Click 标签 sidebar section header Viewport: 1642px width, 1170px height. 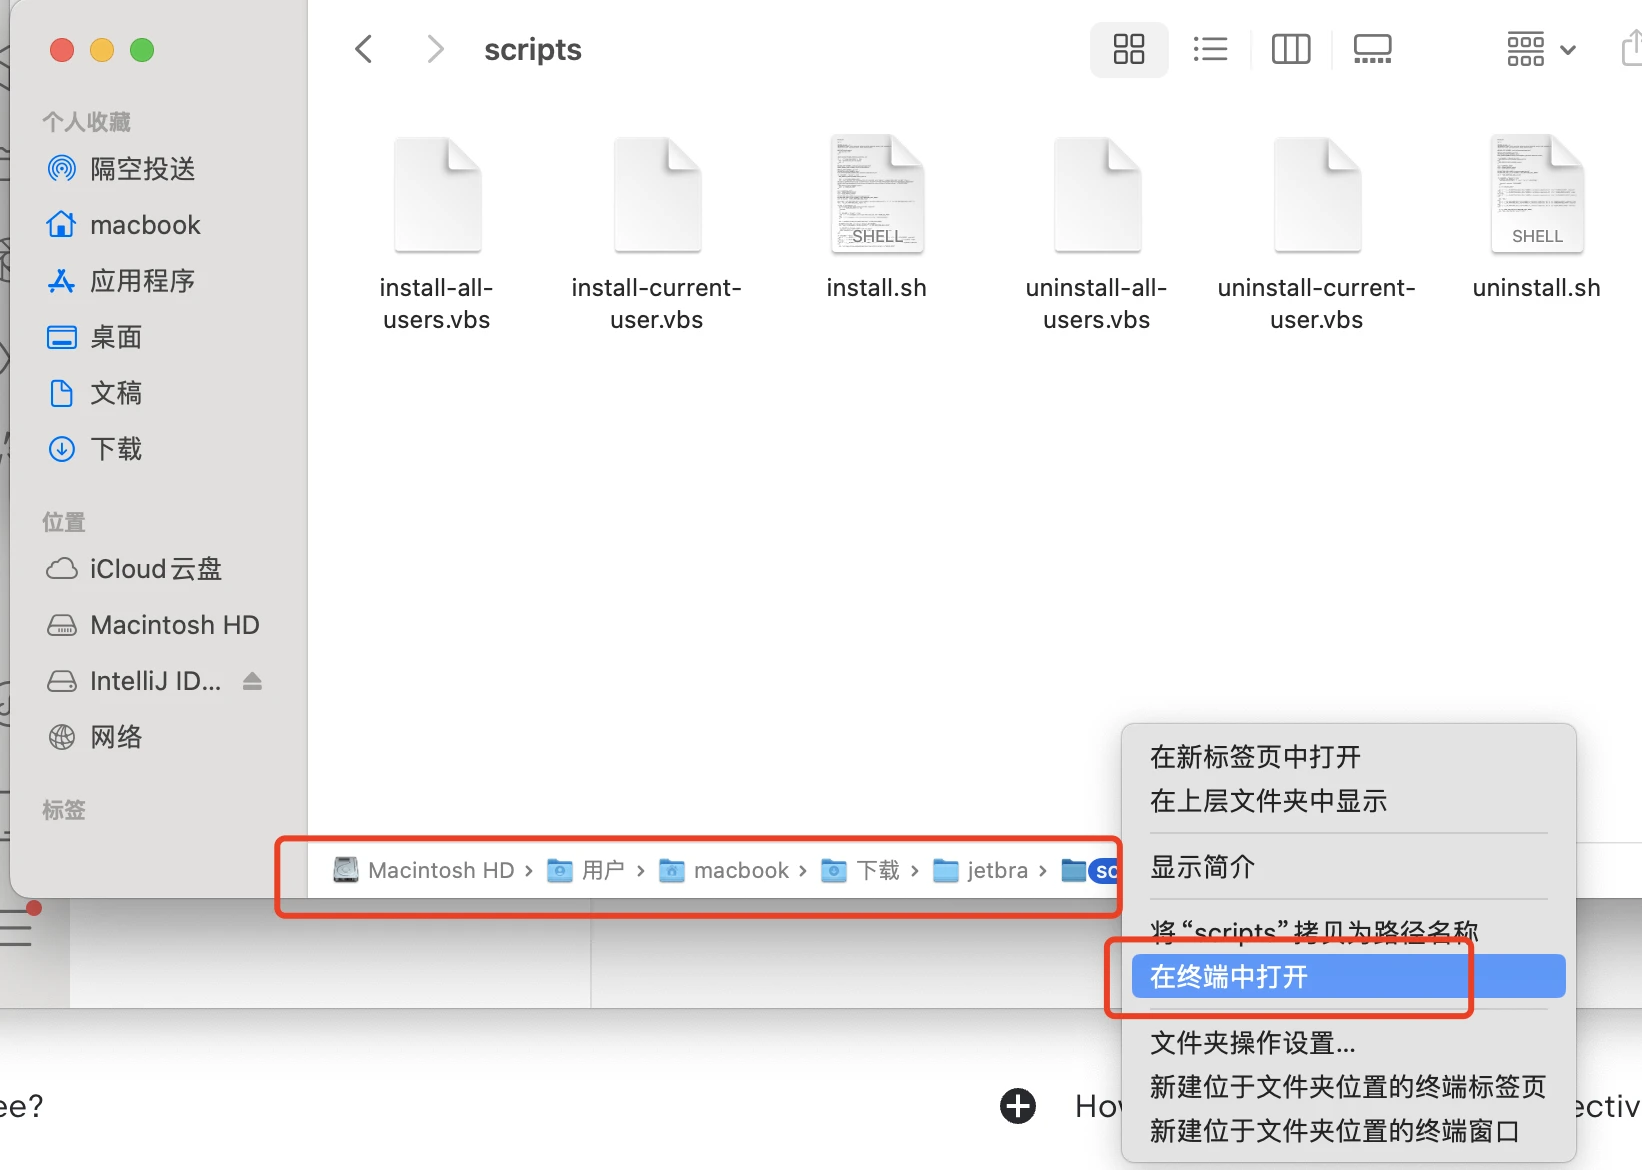click(64, 810)
